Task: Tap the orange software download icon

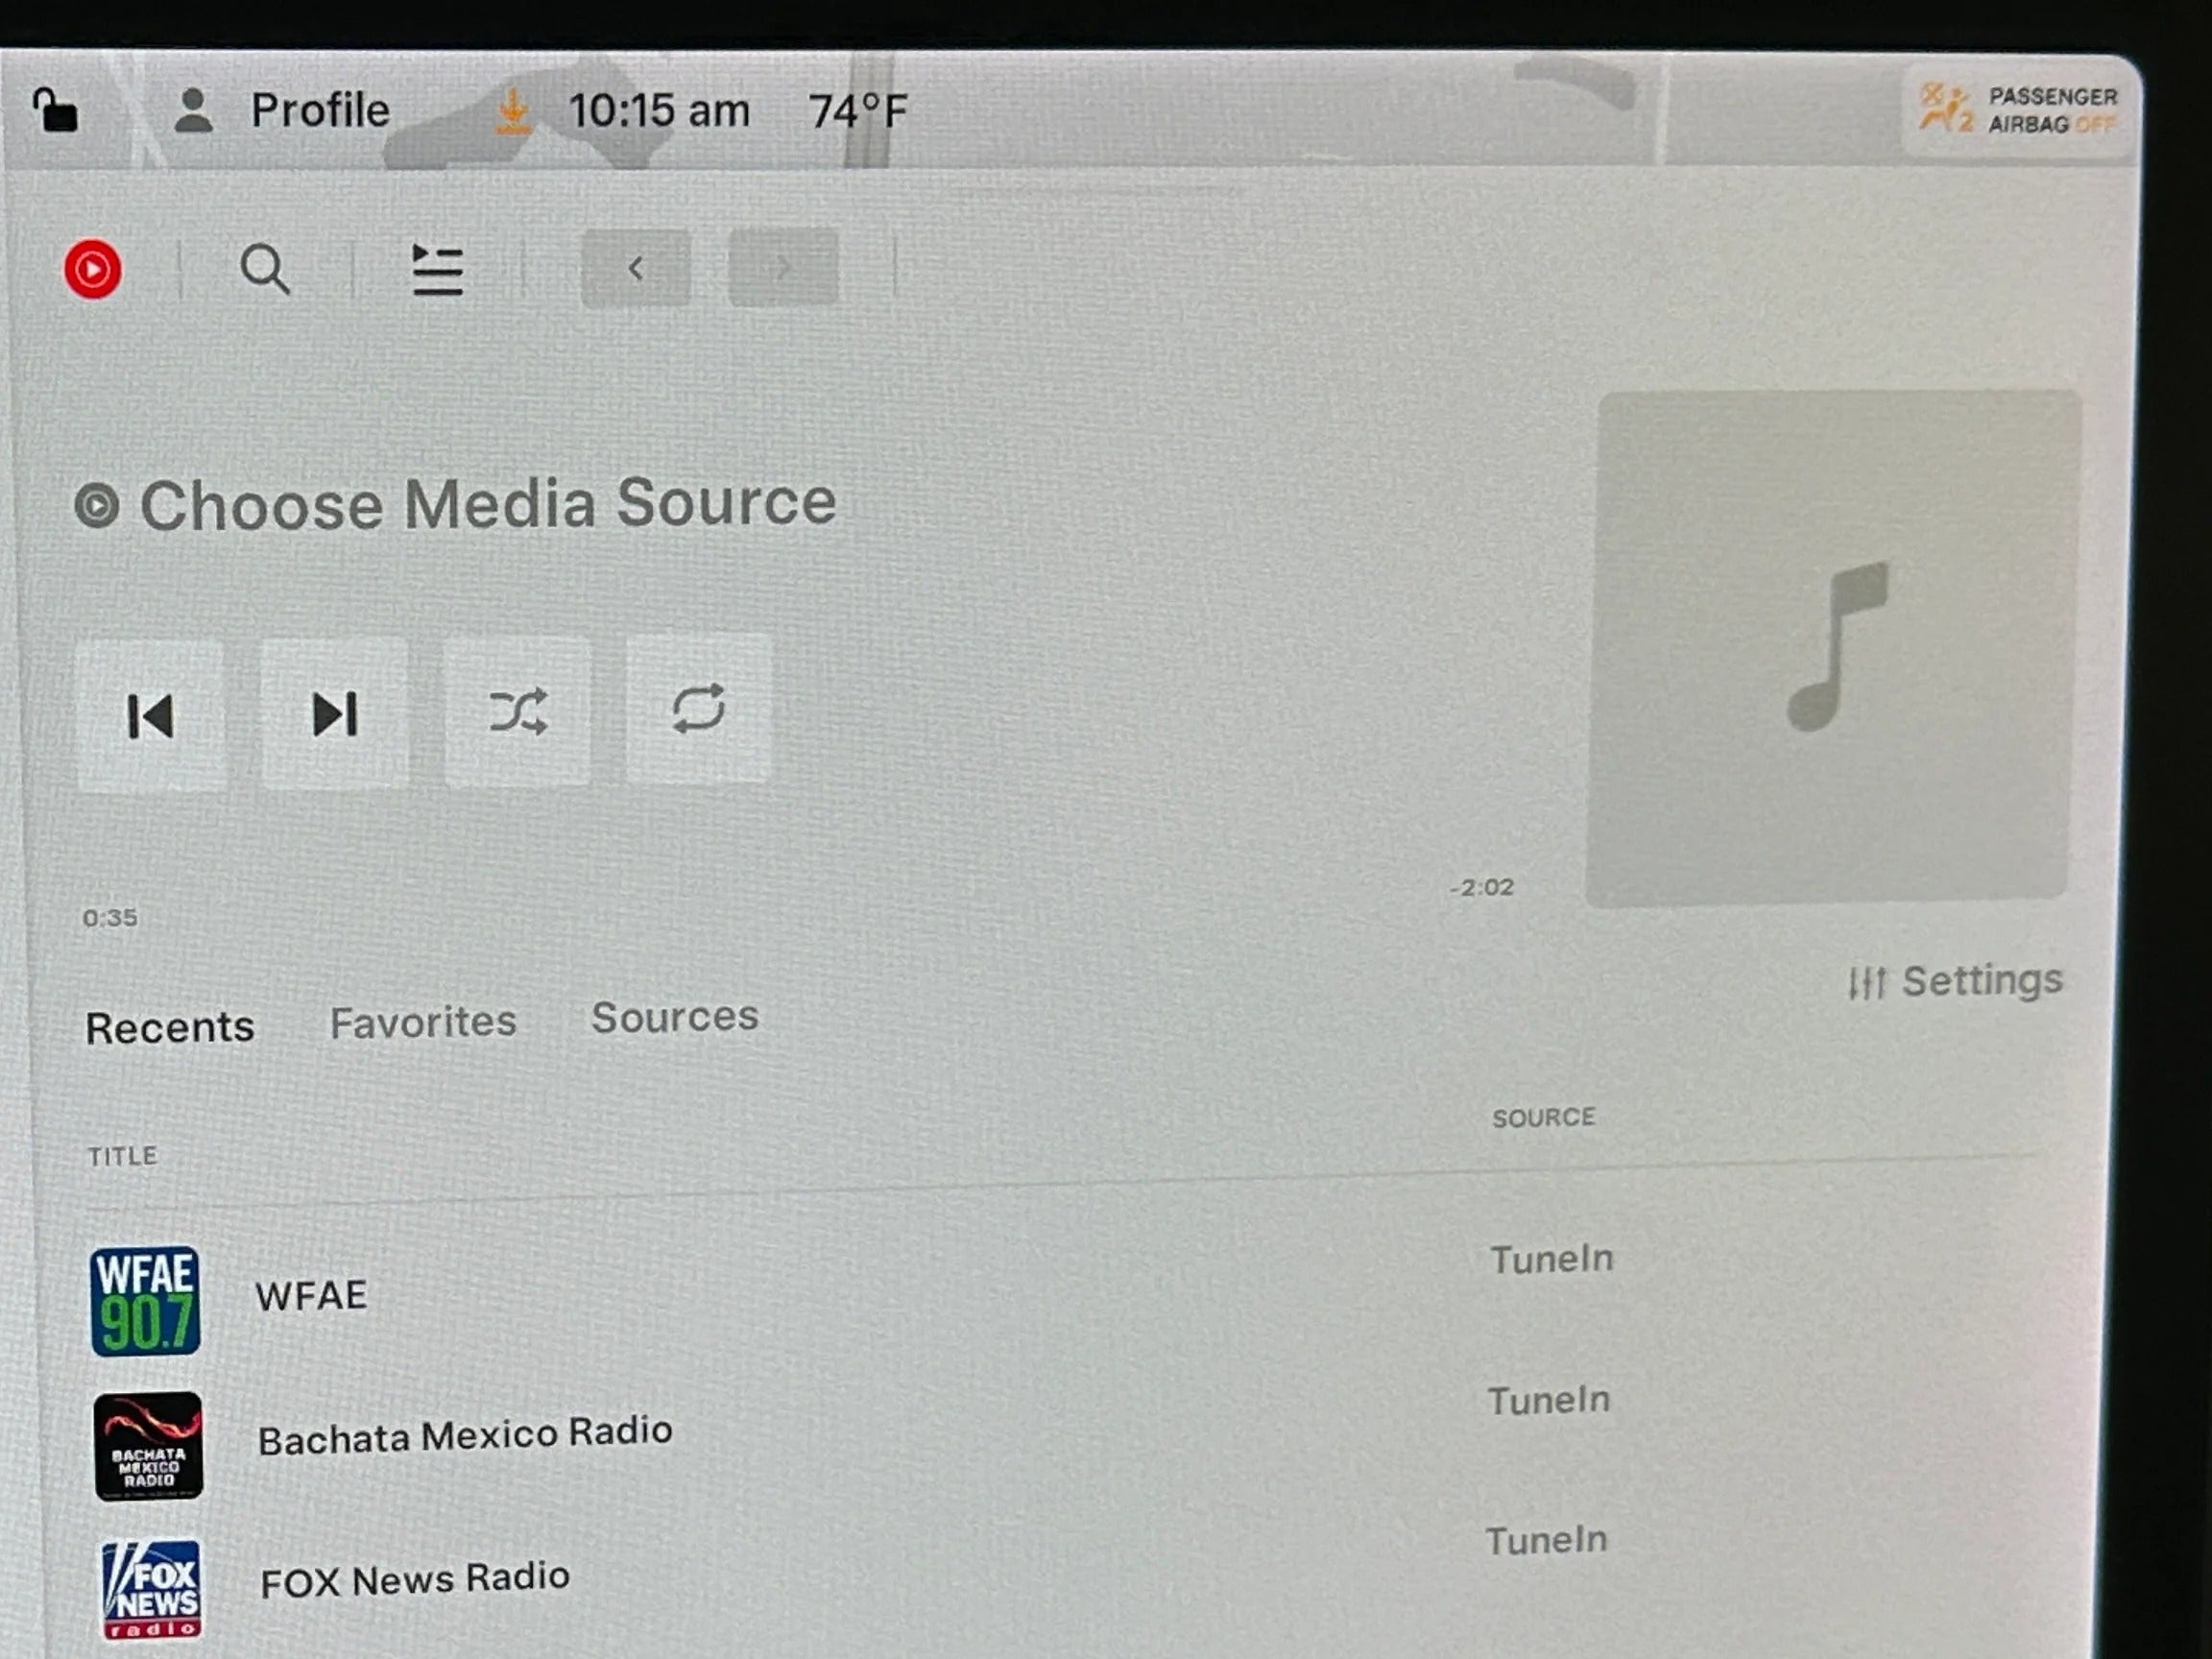Action: click(513, 111)
